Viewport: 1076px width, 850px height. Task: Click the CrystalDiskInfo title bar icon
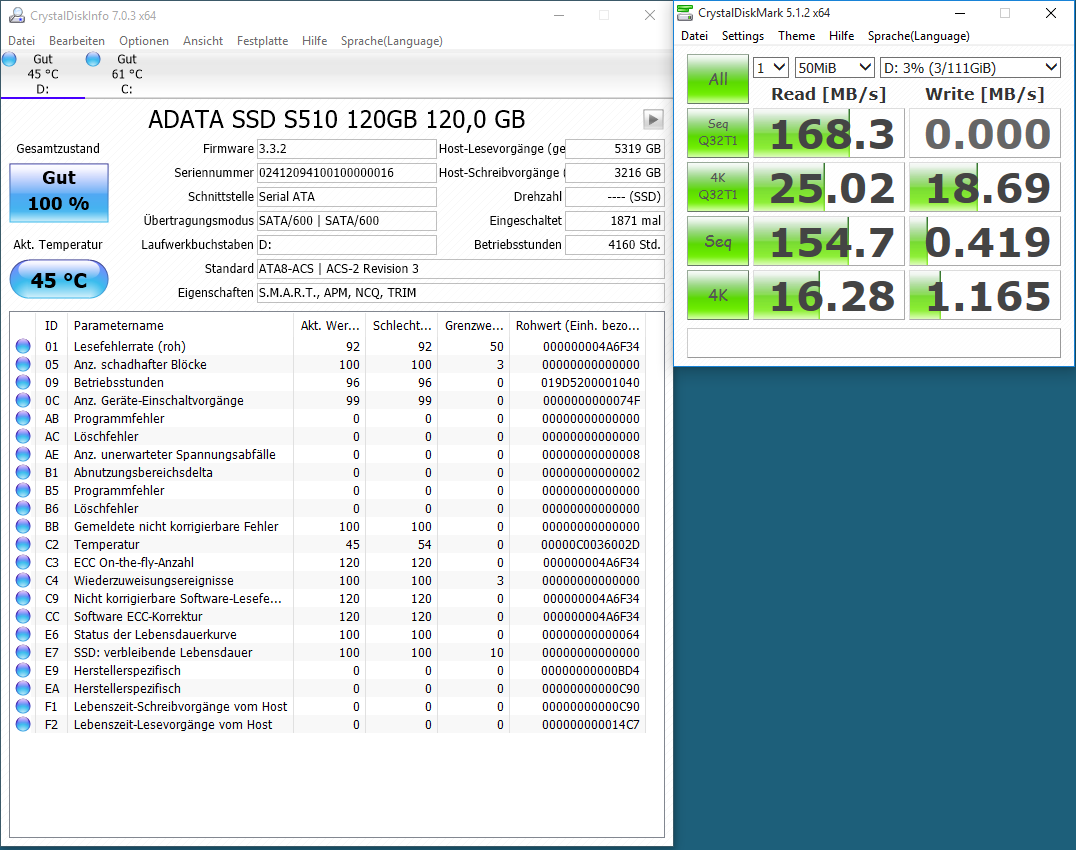(x=16, y=15)
